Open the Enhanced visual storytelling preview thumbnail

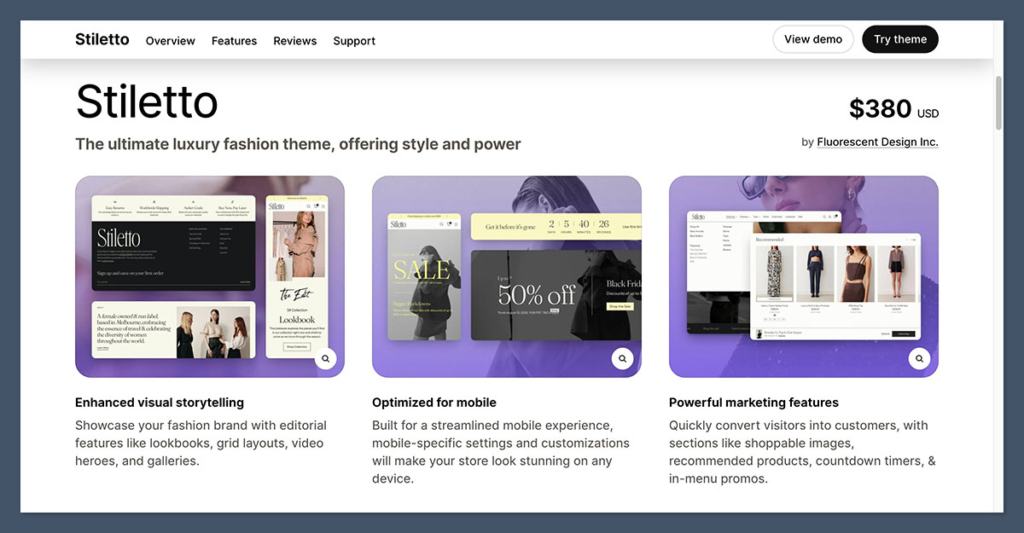click(210, 276)
